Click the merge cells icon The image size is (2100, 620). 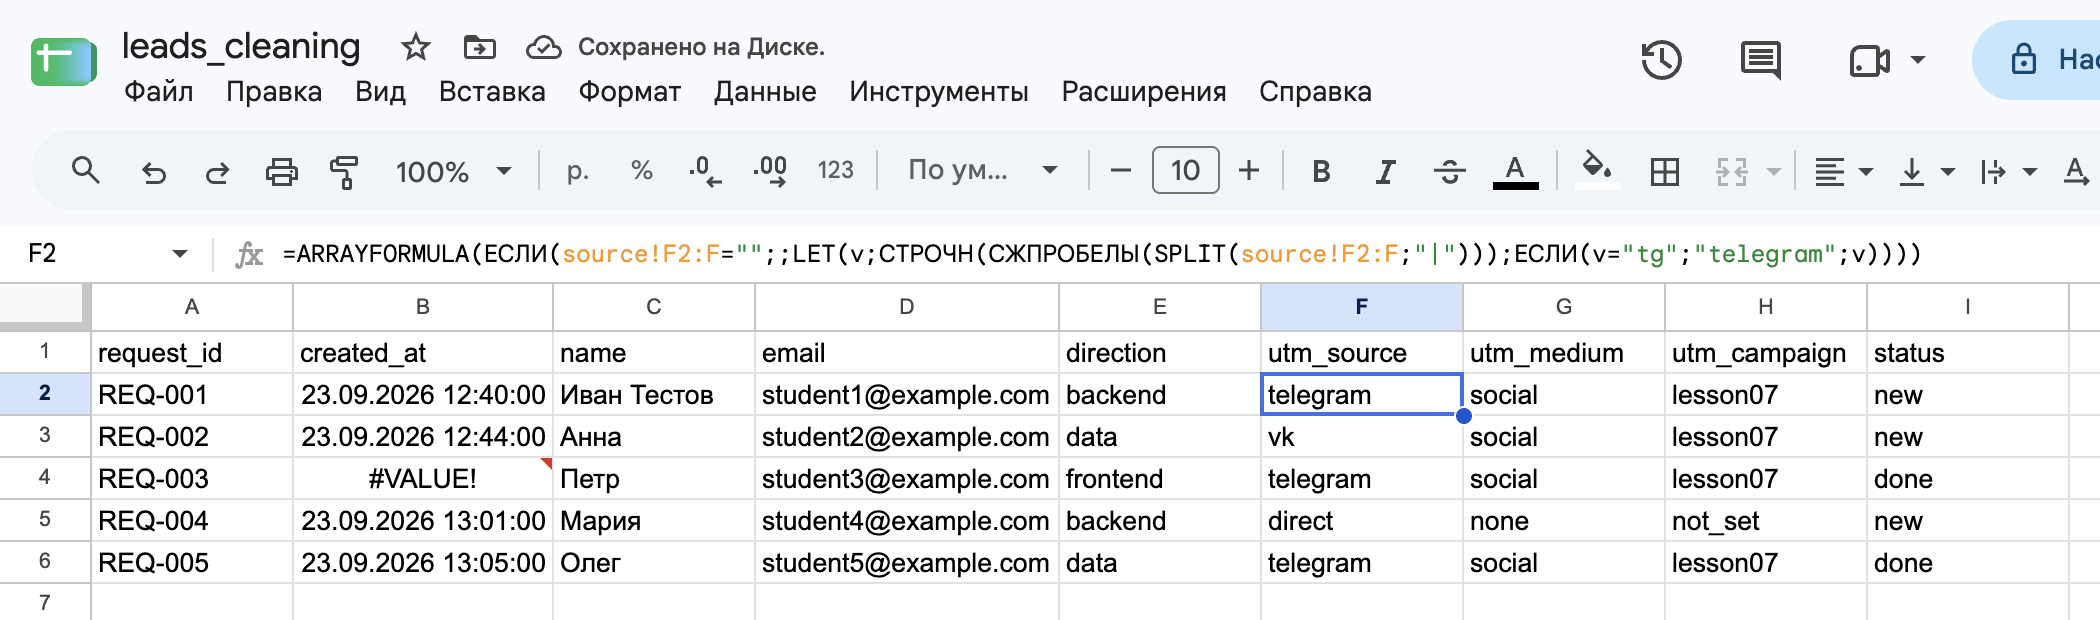(x=1732, y=172)
